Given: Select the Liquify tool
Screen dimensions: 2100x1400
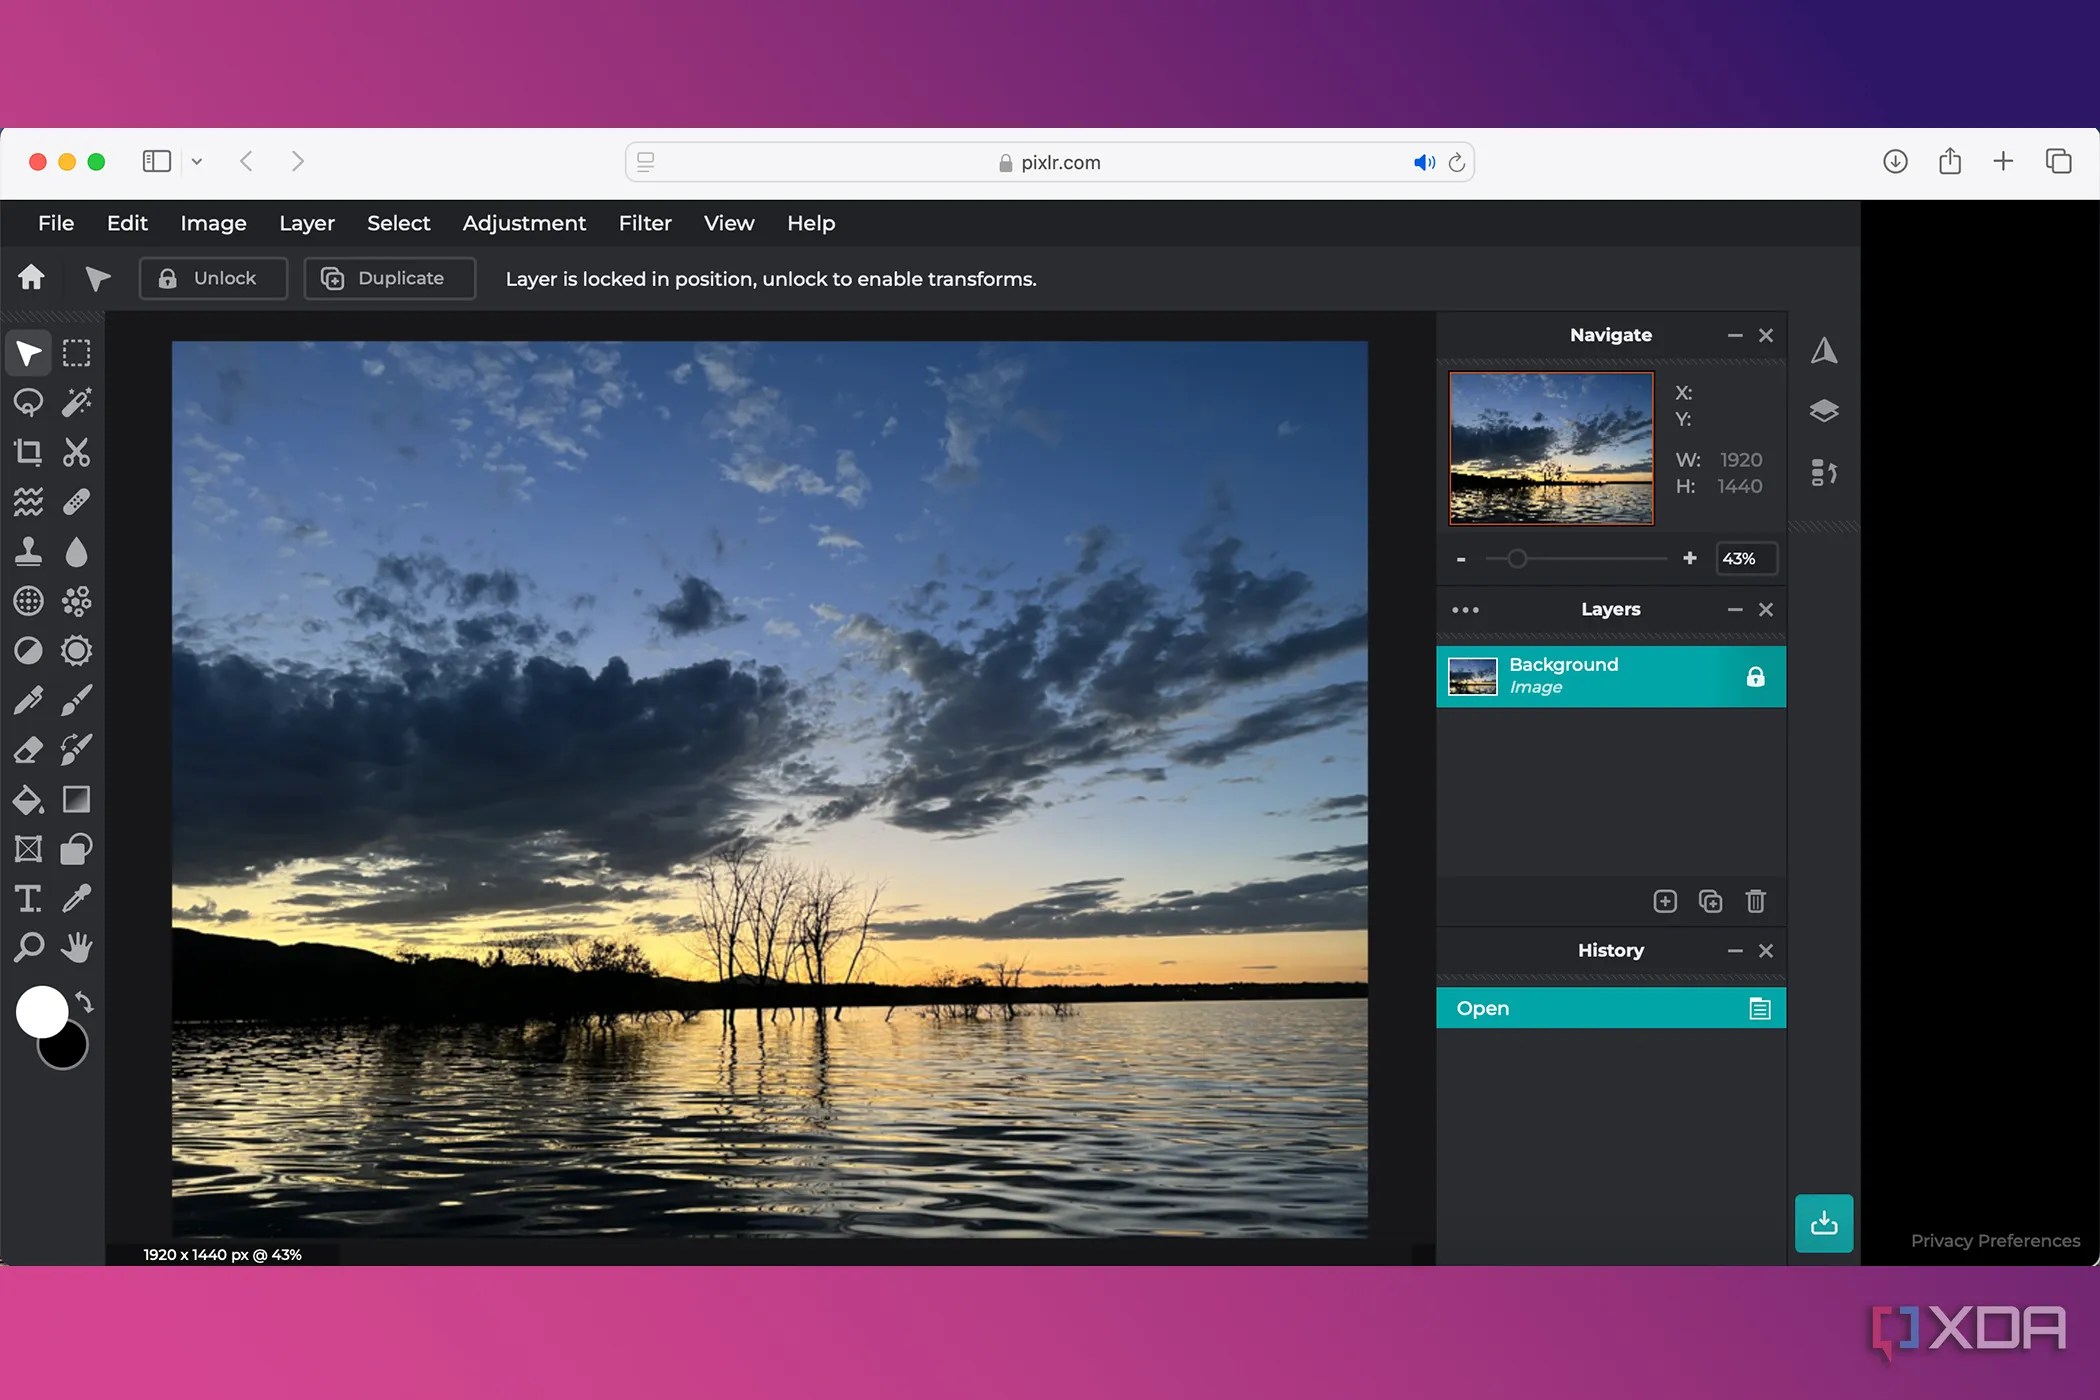Looking at the screenshot, I should point(28,501).
